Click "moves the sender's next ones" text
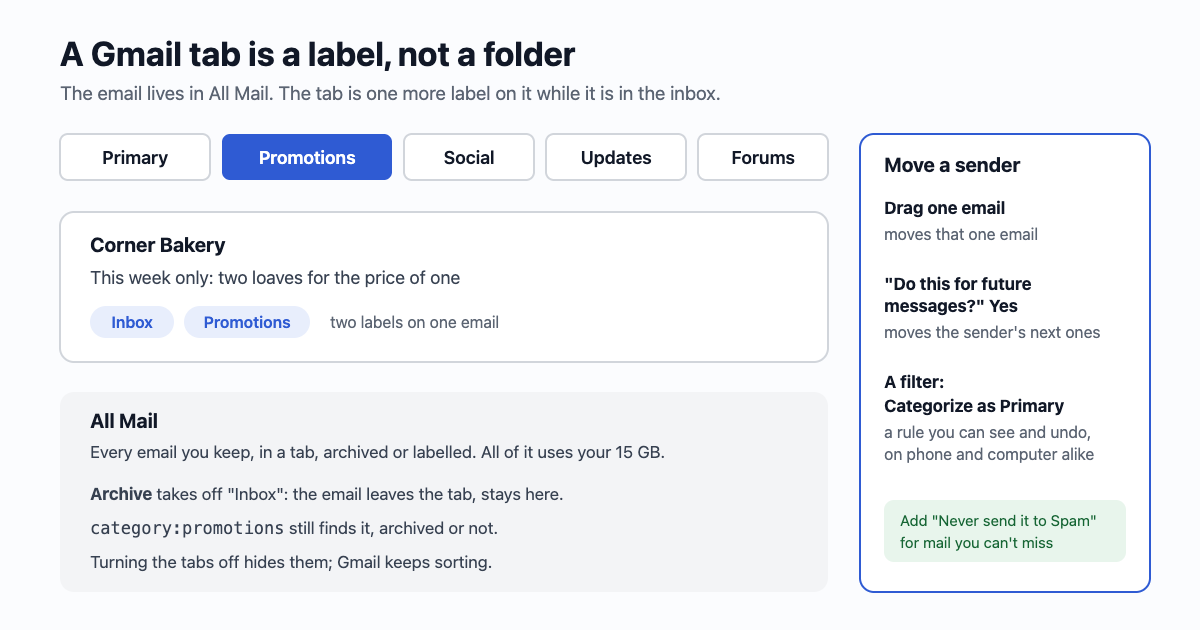Screen dimensions: 1200x630 992,333
